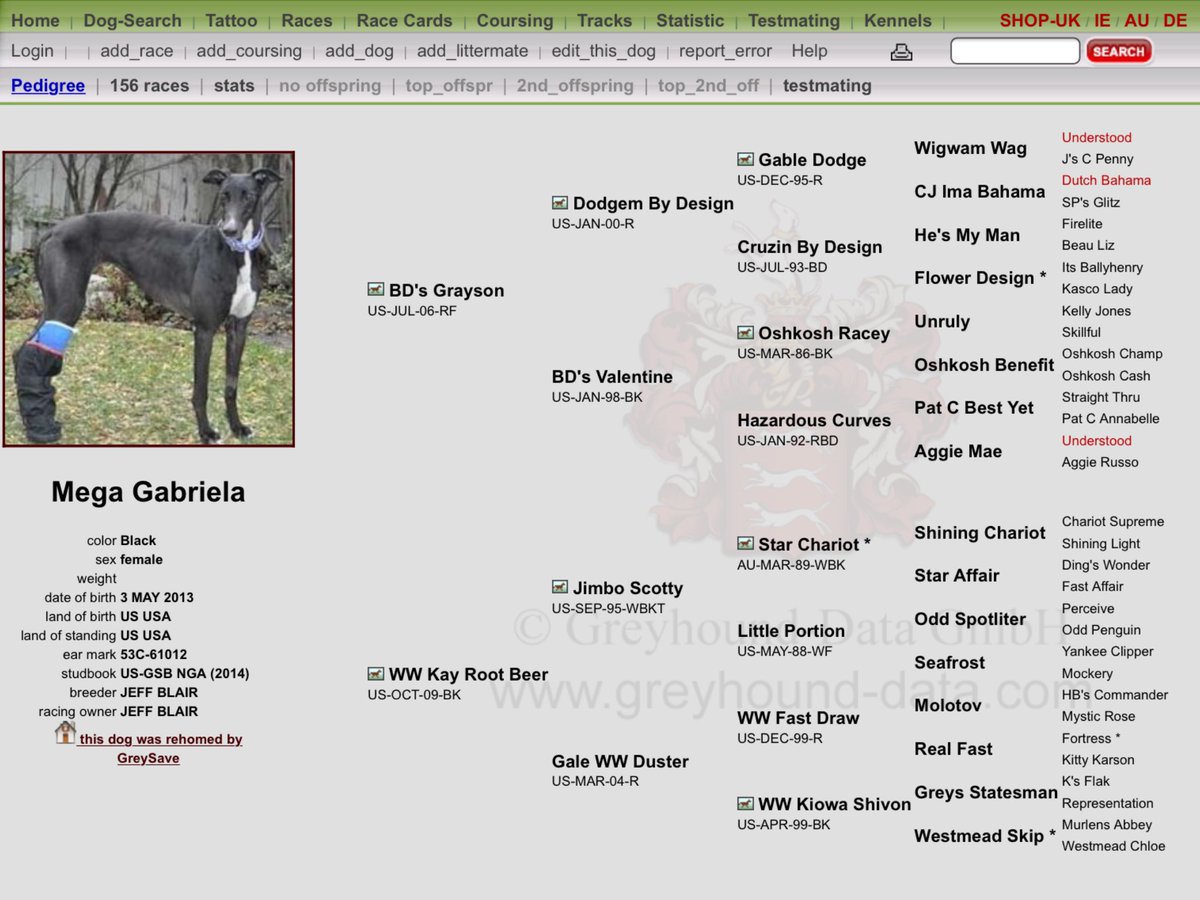Open Little Portion pedigree
The image size is (1200, 900).
click(x=791, y=632)
